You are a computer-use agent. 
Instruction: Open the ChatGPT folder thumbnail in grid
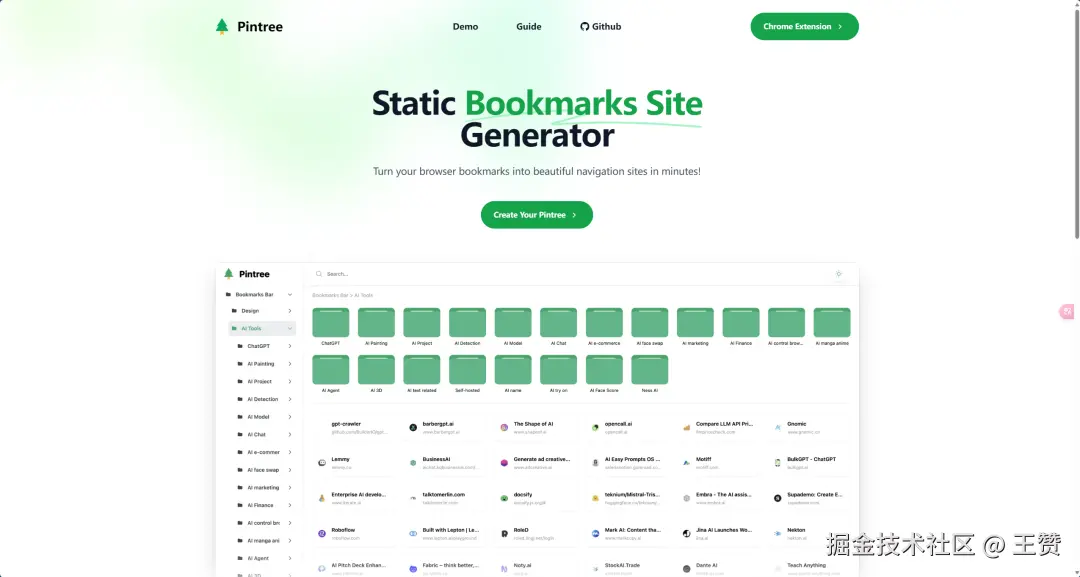coord(331,322)
